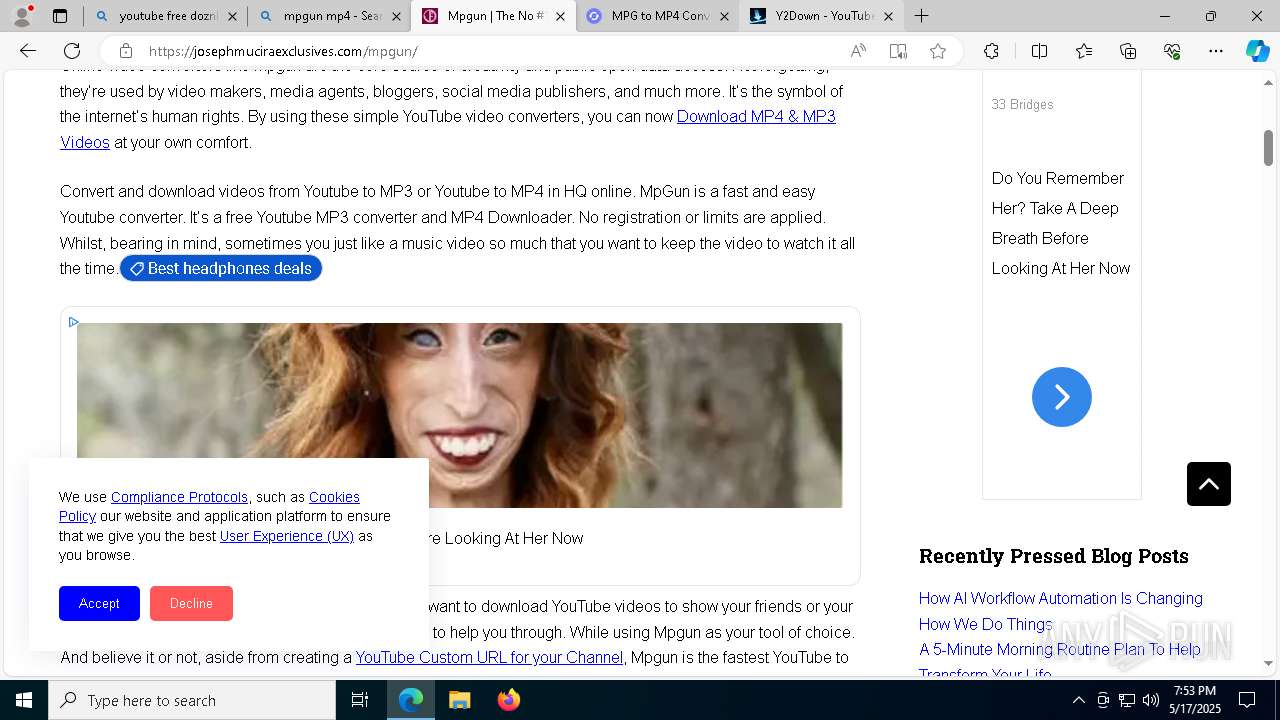This screenshot has height=720, width=1280.
Task: Open the Windows Start menu
Action: coord(24,700)
